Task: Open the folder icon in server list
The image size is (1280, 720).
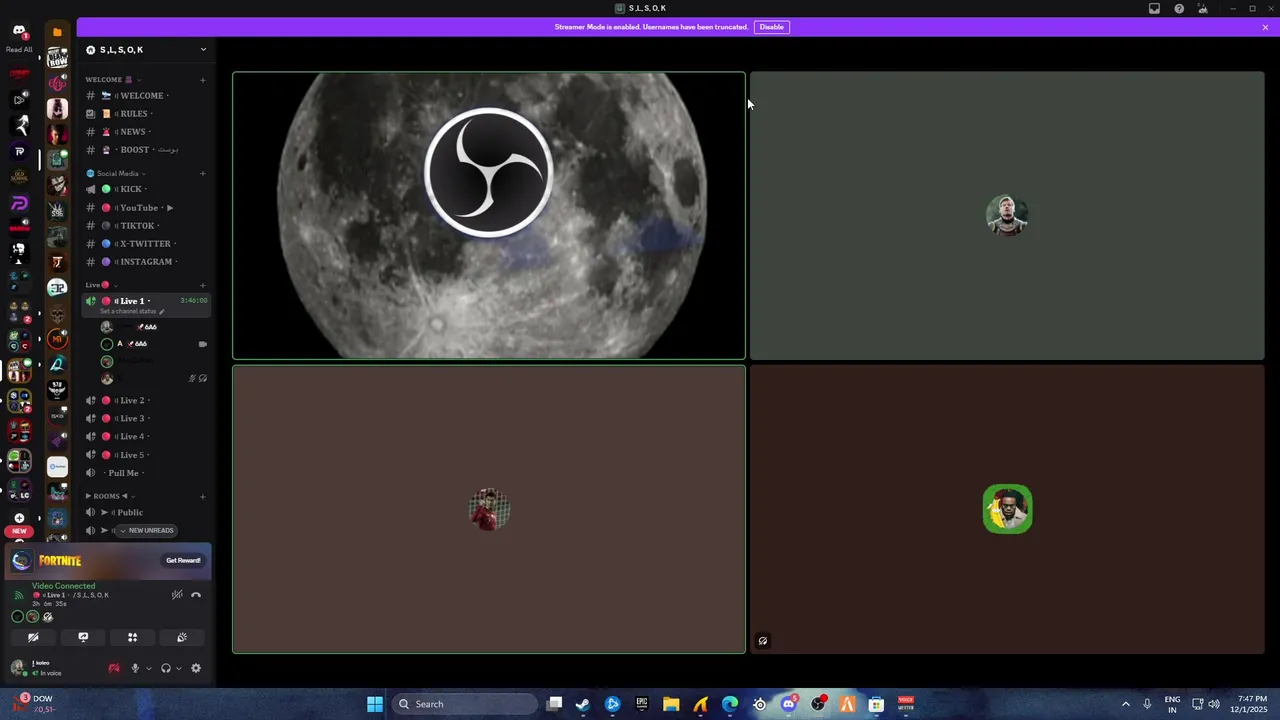Action: 57,32
